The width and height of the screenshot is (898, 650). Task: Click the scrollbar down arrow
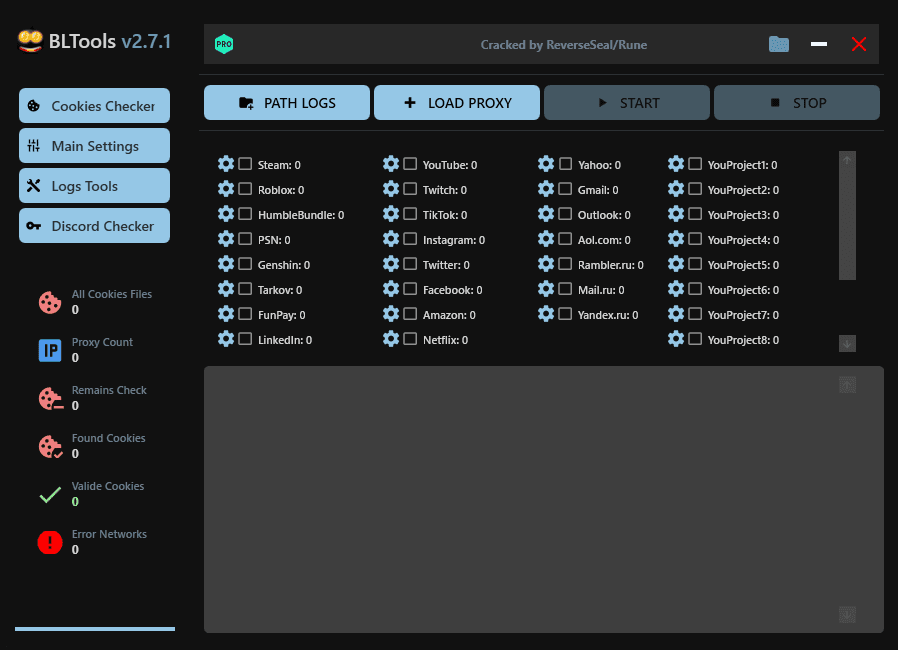click(846, 343)
